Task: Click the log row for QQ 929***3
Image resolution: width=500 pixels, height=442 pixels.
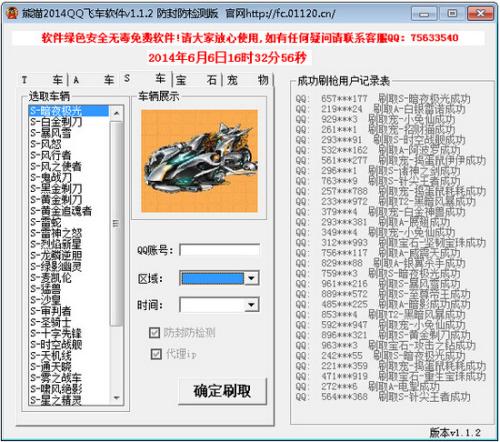Action: 375,119
